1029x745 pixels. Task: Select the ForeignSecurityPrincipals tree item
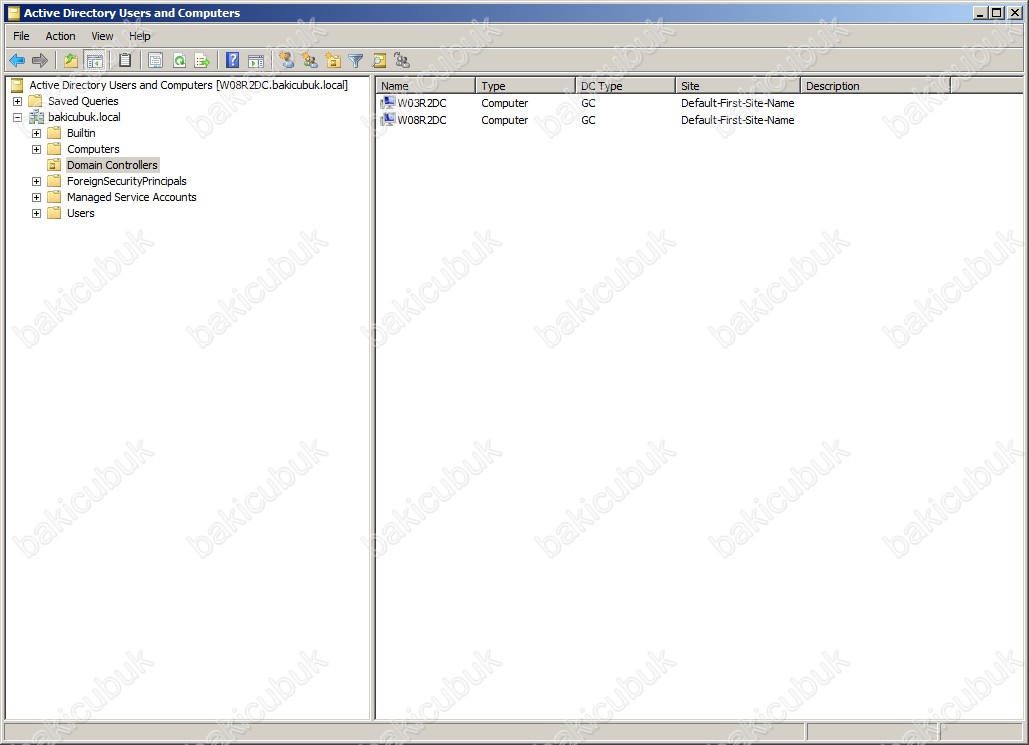[x=127, y=181]
